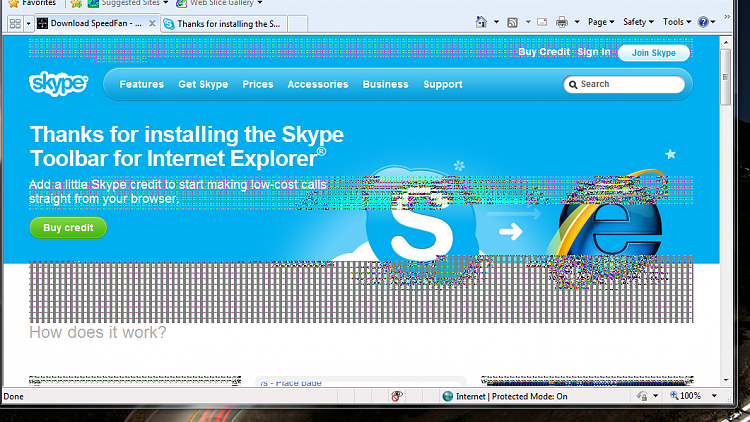Click the vertical scrollbar thumb
The width and height of the screenshot is (750, 422).
[726, 77]
